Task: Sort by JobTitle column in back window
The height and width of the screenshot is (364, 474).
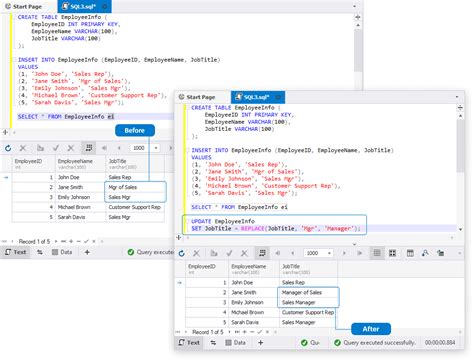Action: [135, 164]
